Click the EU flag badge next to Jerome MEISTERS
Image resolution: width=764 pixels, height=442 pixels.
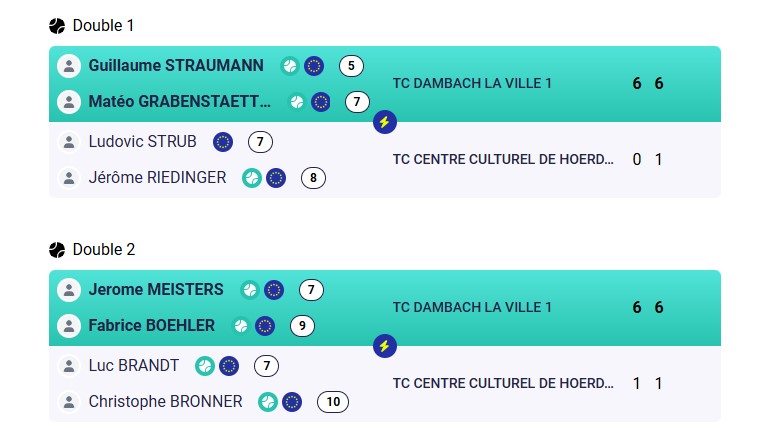pyautogui.click(x=274, y=290)
